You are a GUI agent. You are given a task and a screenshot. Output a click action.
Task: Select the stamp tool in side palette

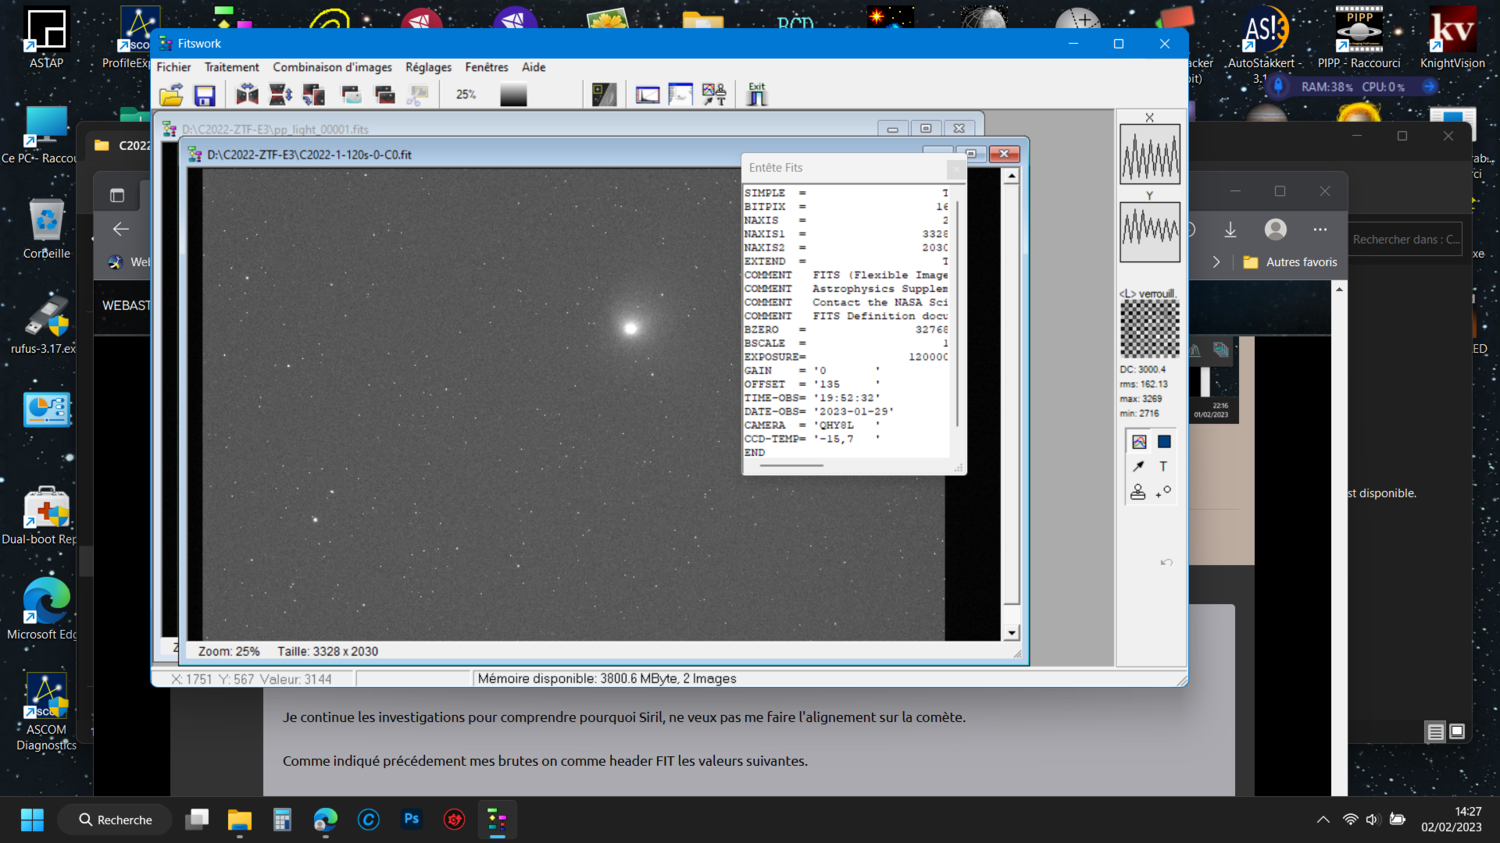pyautogui.click(x=1138, y=492)
